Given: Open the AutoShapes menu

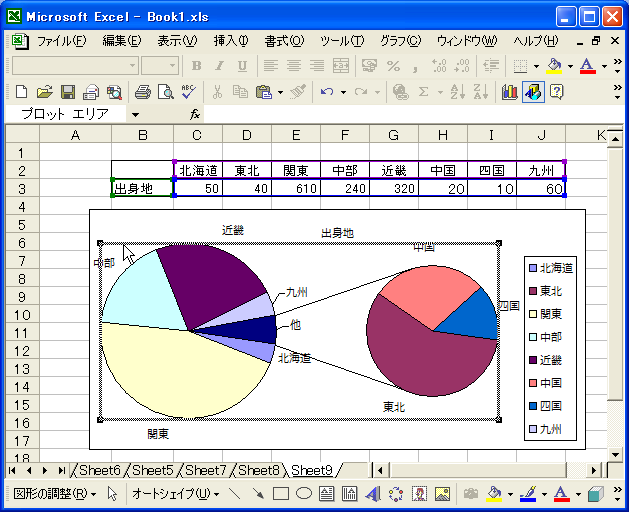Looking at the screenshot, I should pos(175,494).
